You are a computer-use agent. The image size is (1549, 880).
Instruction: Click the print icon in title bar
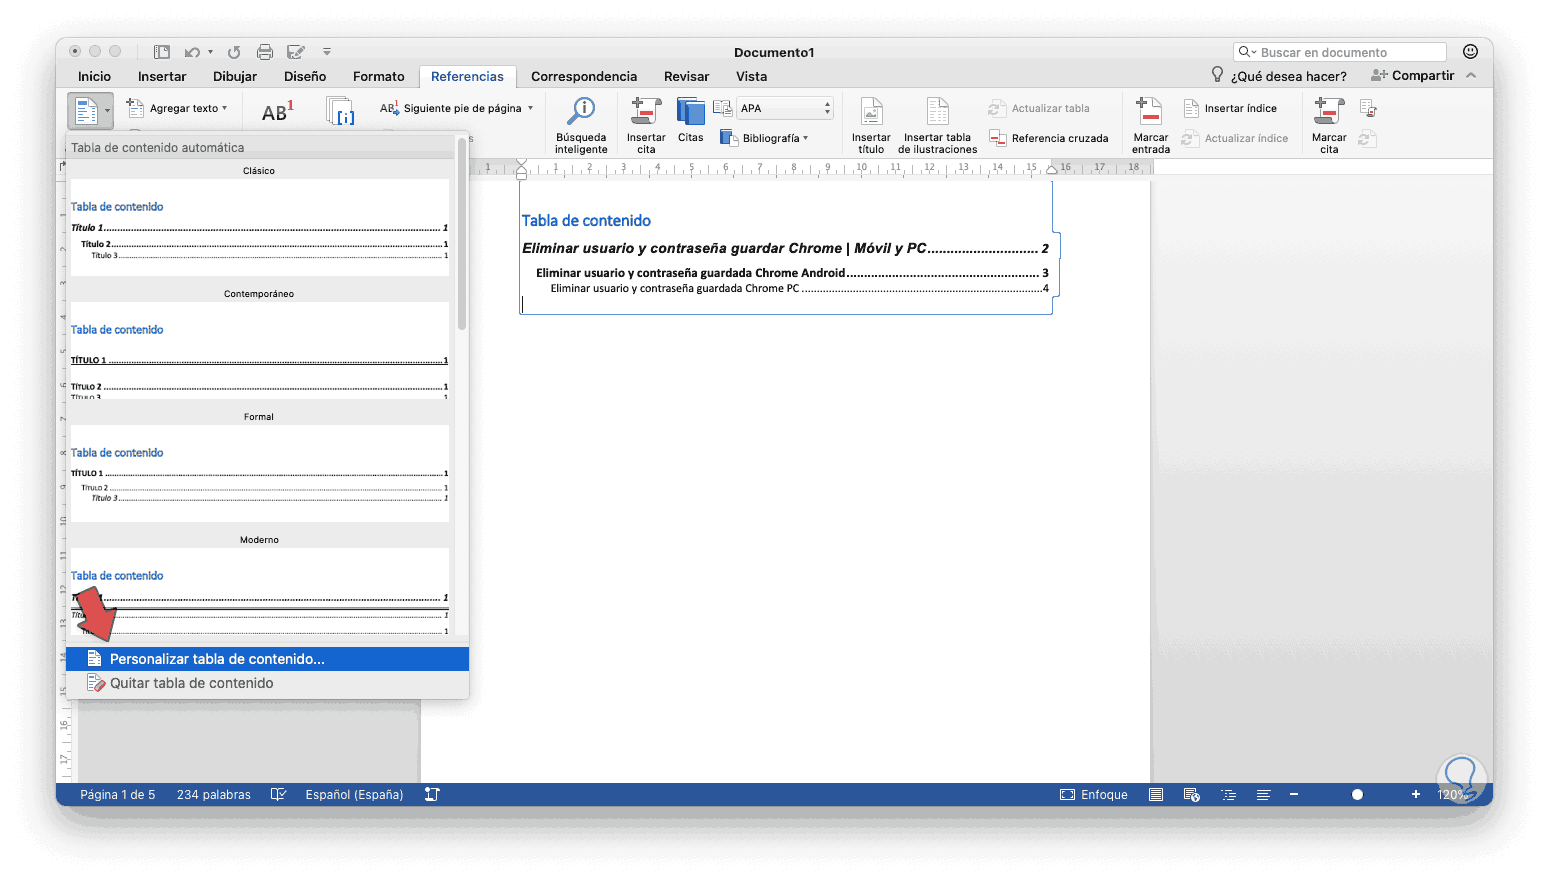[265, 52]
